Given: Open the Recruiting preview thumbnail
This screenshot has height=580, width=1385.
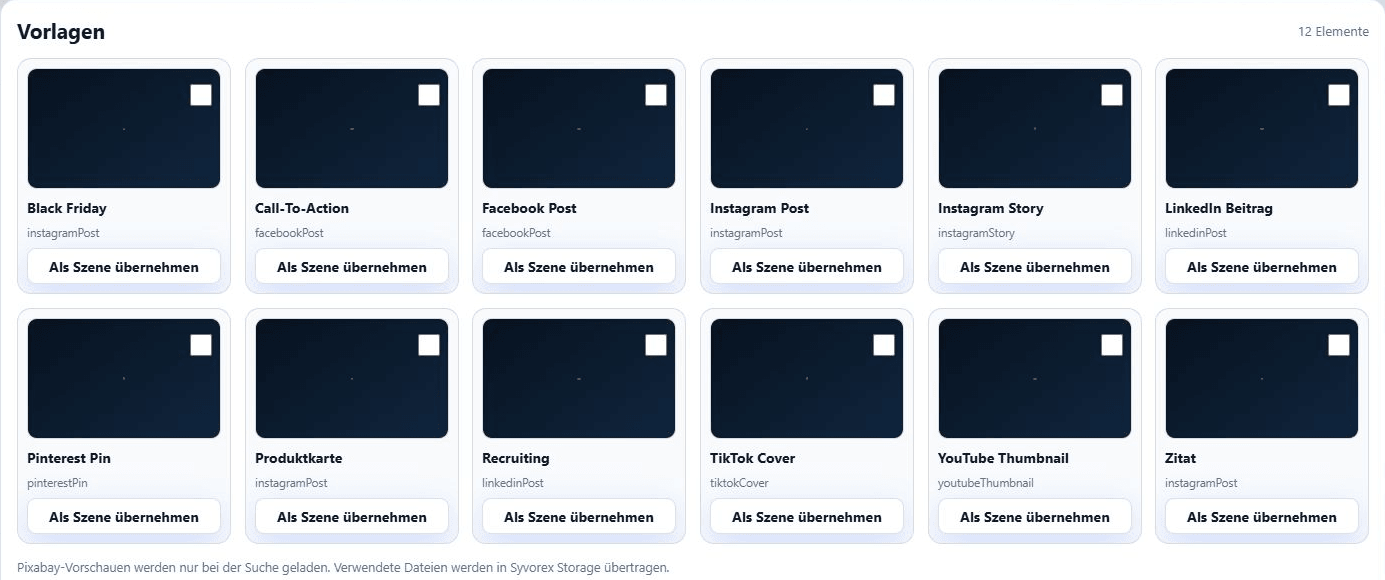Looking at the screenshot, I should tap(579, 378).
